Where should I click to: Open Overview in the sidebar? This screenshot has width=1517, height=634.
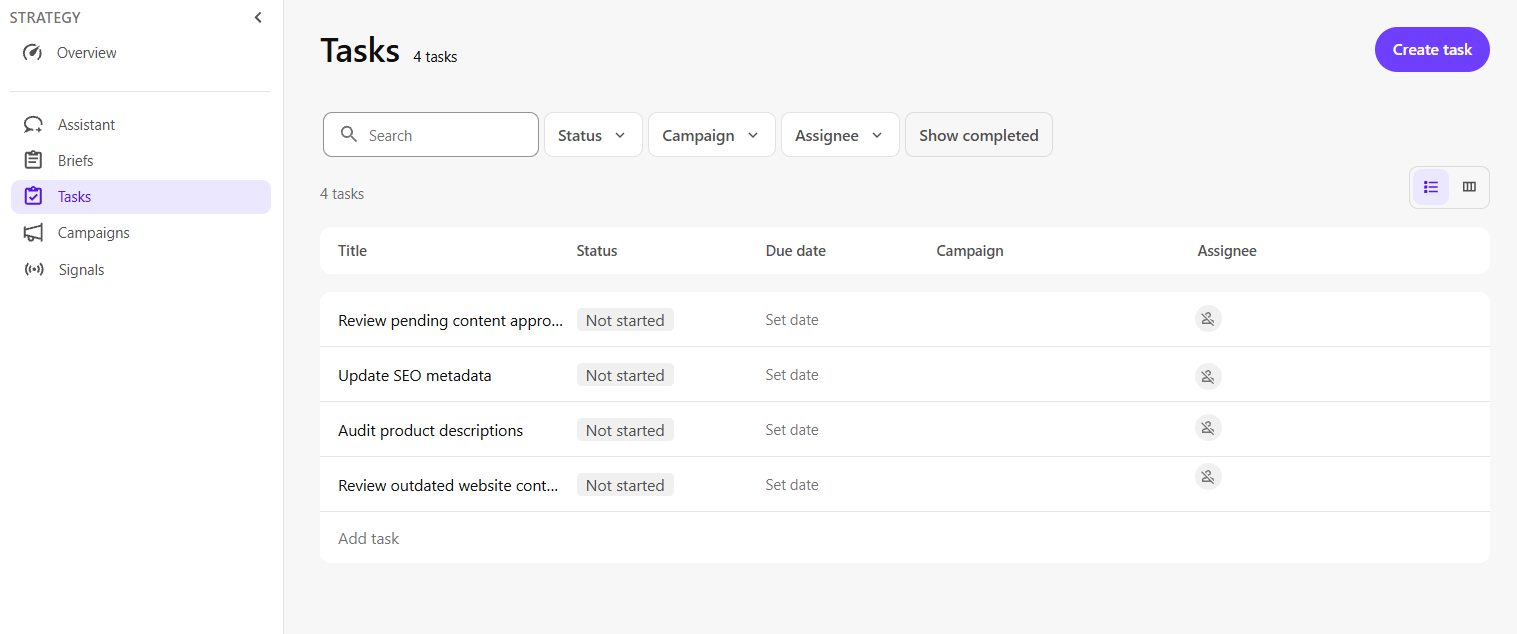(140, 53)
